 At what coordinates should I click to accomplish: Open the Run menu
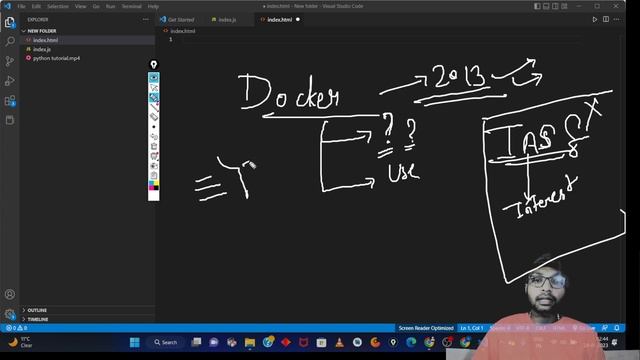coord(110,6)
